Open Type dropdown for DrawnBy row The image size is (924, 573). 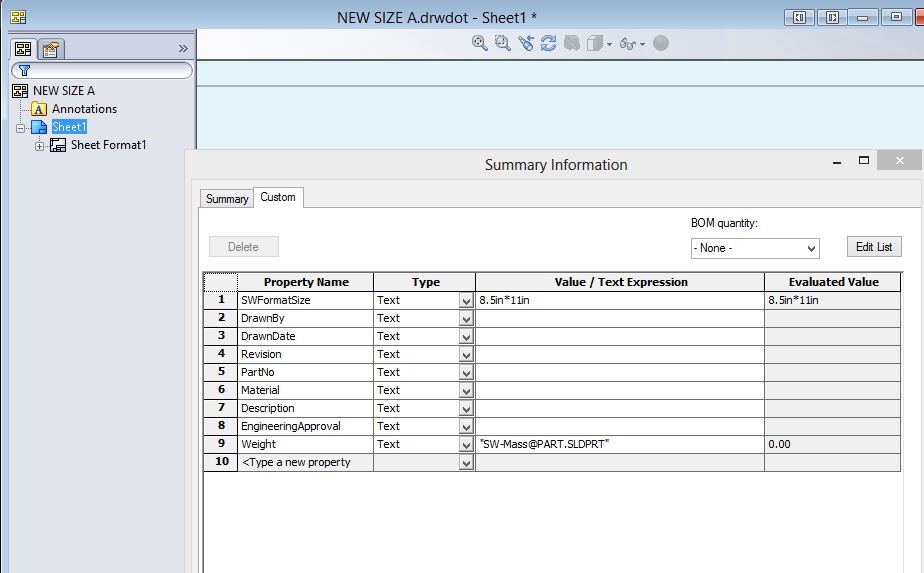coord(466,319)
